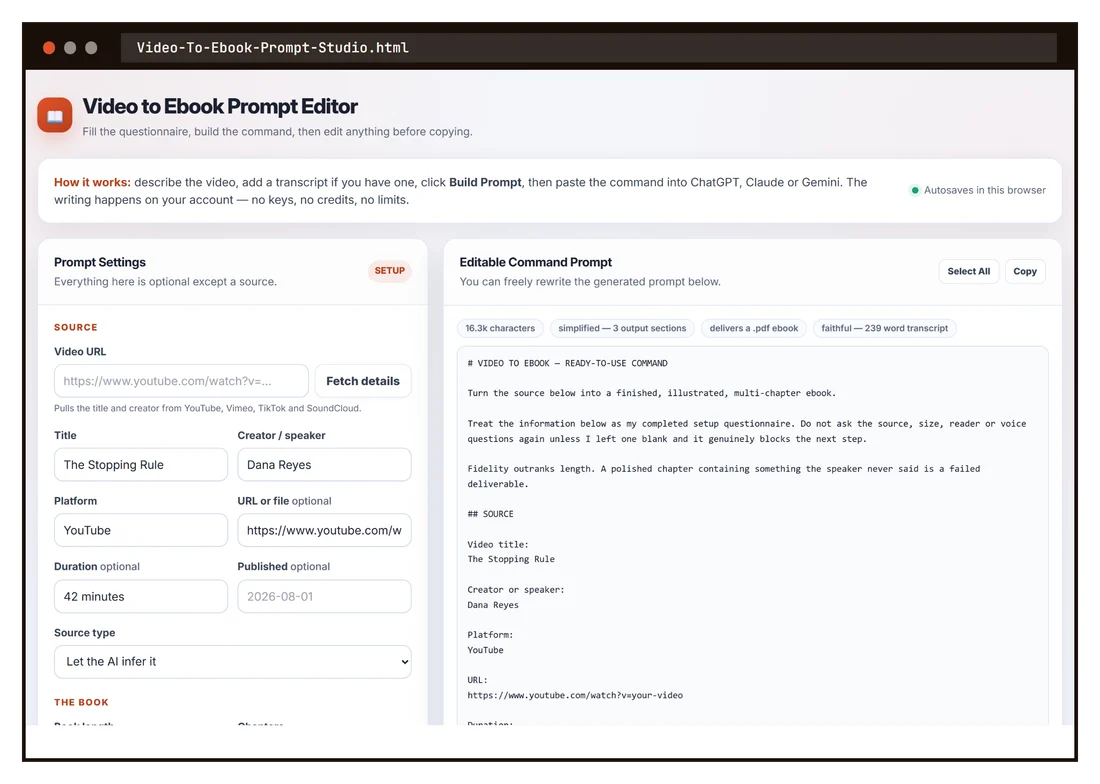Viewport: 1100px width, 784px height.
Task: Click the Source type label
Action: pos(84,633)
